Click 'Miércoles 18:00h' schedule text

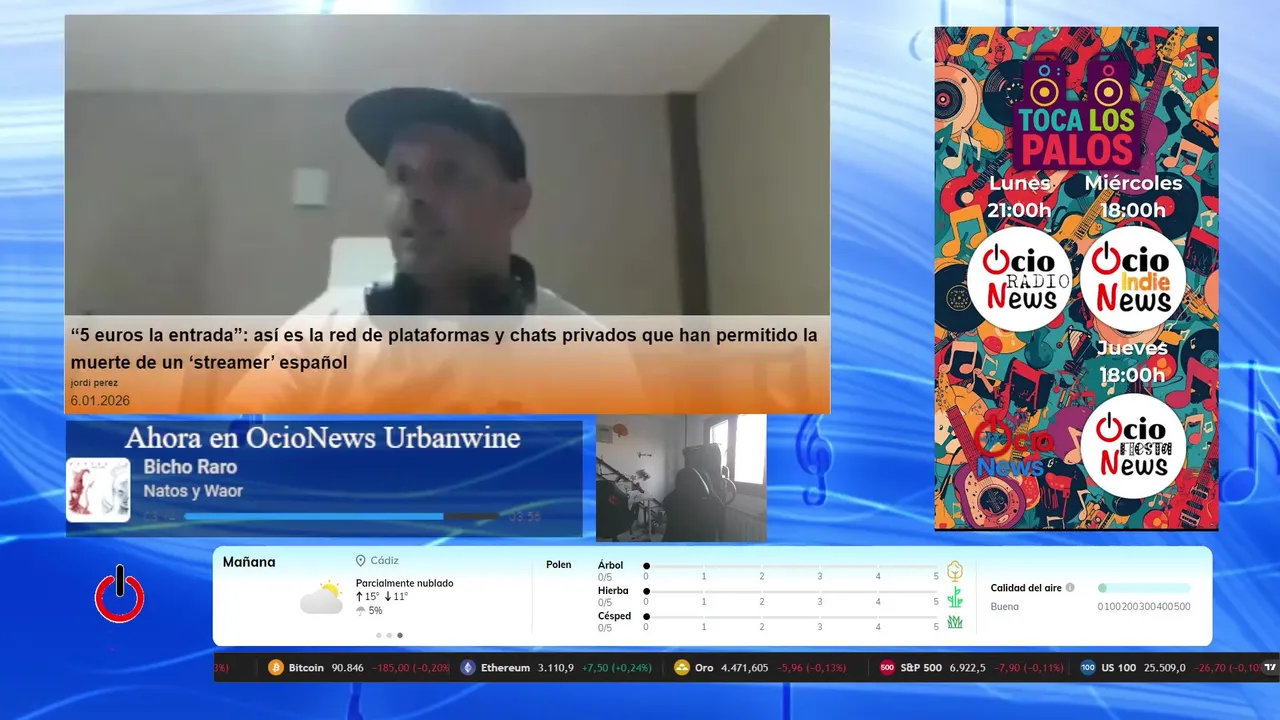point(1133,197)
